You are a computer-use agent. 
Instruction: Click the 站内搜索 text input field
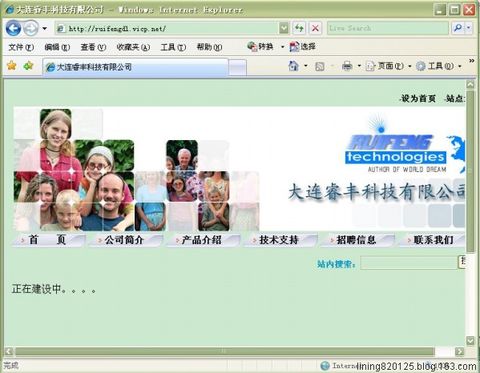click(409, 263)
